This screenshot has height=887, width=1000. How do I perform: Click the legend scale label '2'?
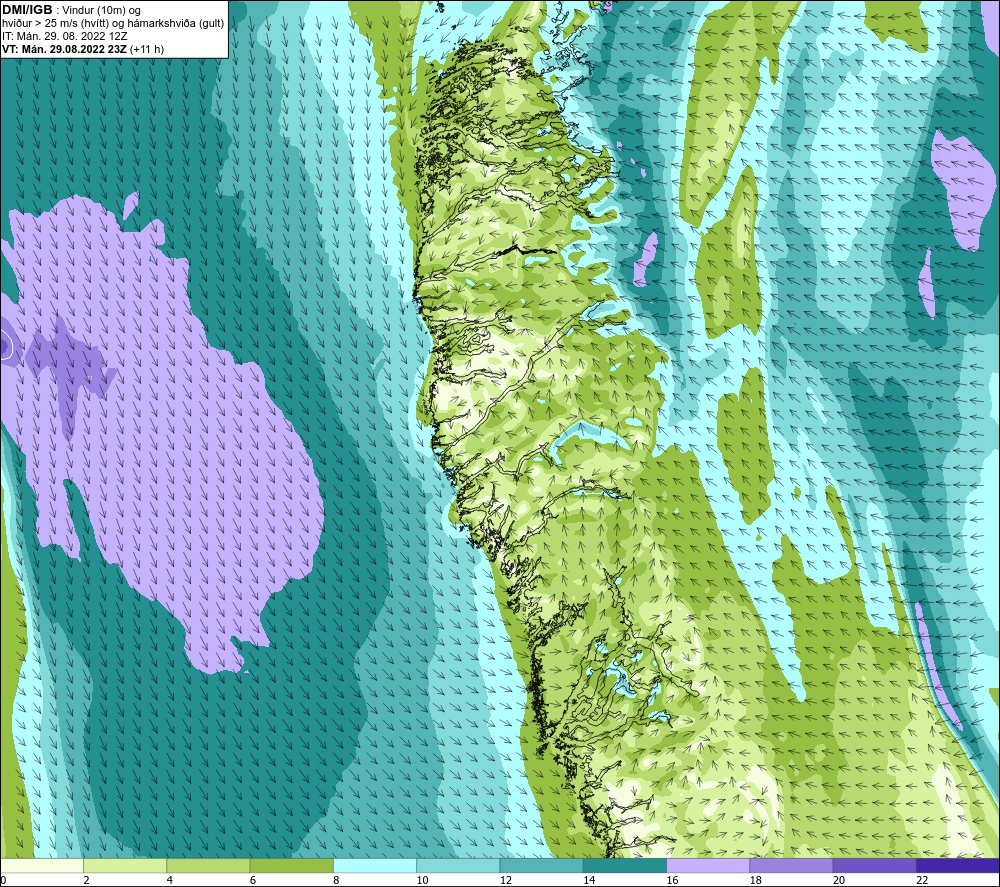click(86, 881)
